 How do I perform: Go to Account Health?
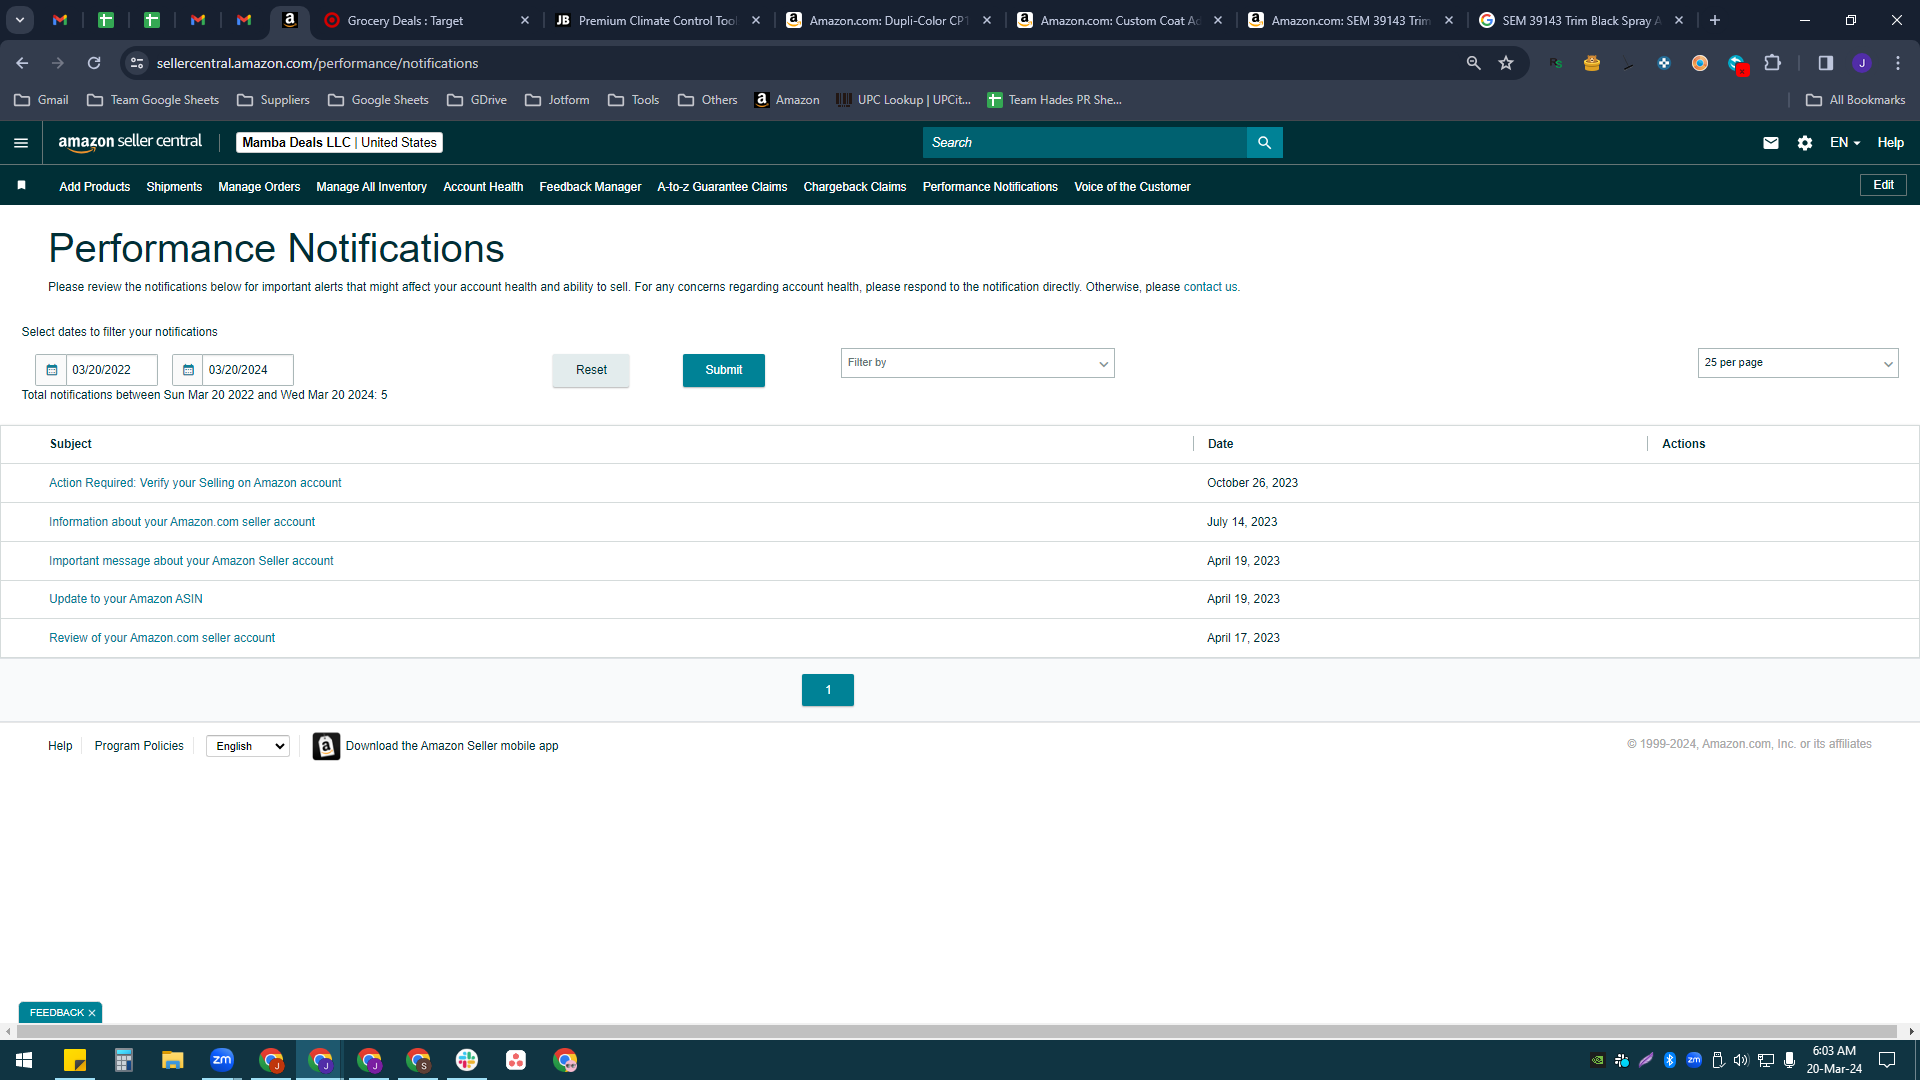point(483,187)
